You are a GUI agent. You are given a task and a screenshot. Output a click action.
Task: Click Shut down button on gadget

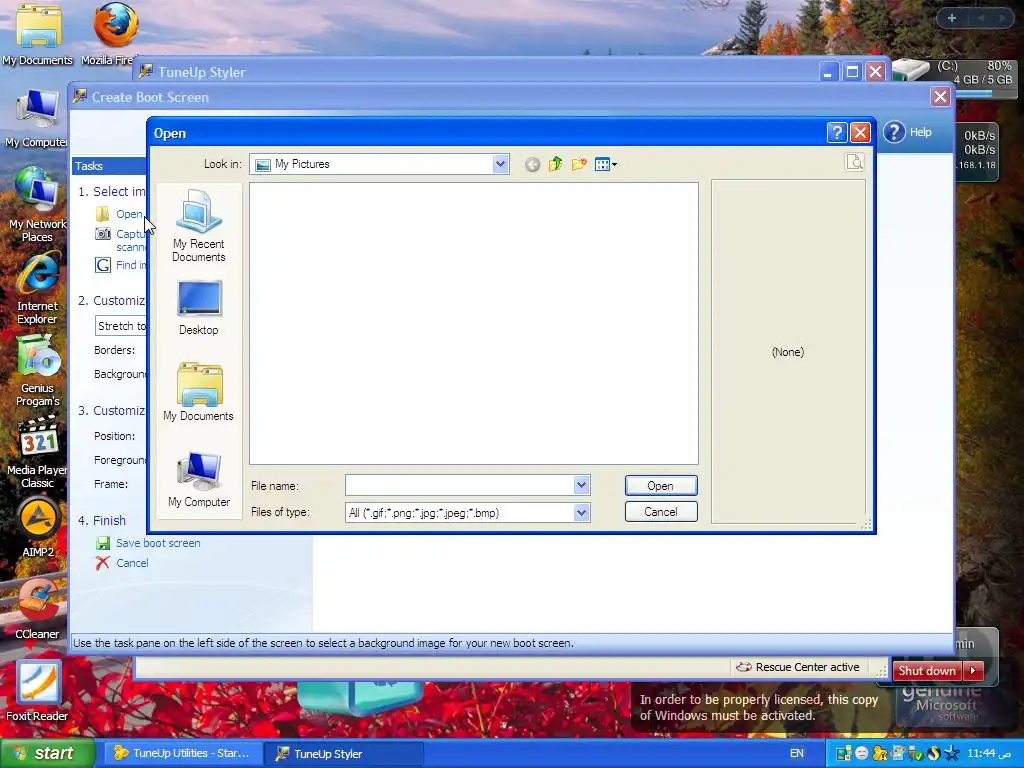927,671
